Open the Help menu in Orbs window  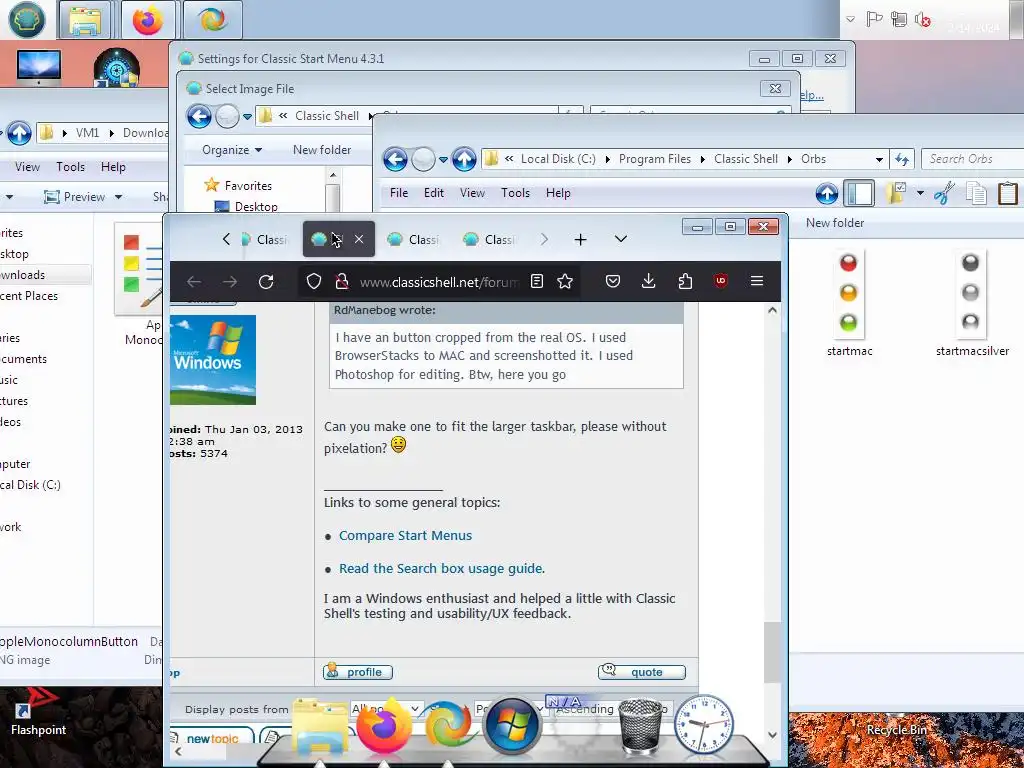tap(558, 193)
